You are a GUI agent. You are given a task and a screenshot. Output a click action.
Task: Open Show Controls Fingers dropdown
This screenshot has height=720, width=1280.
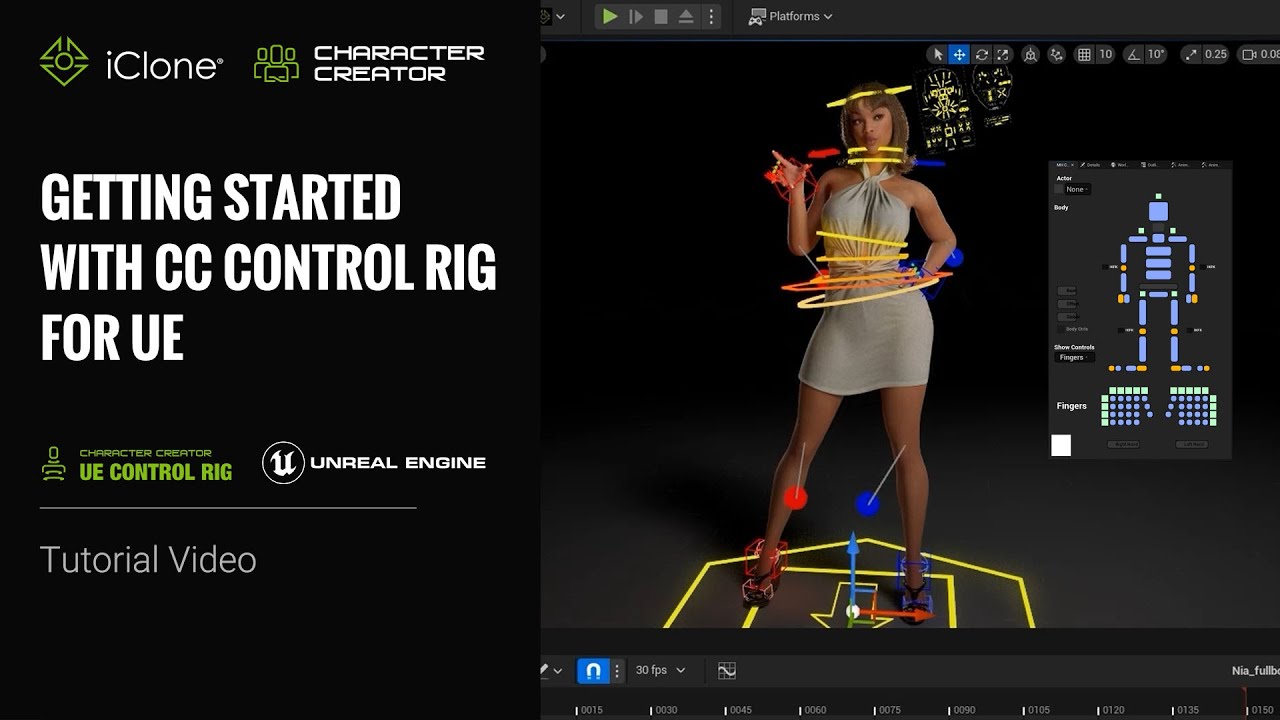(1075, 357)
